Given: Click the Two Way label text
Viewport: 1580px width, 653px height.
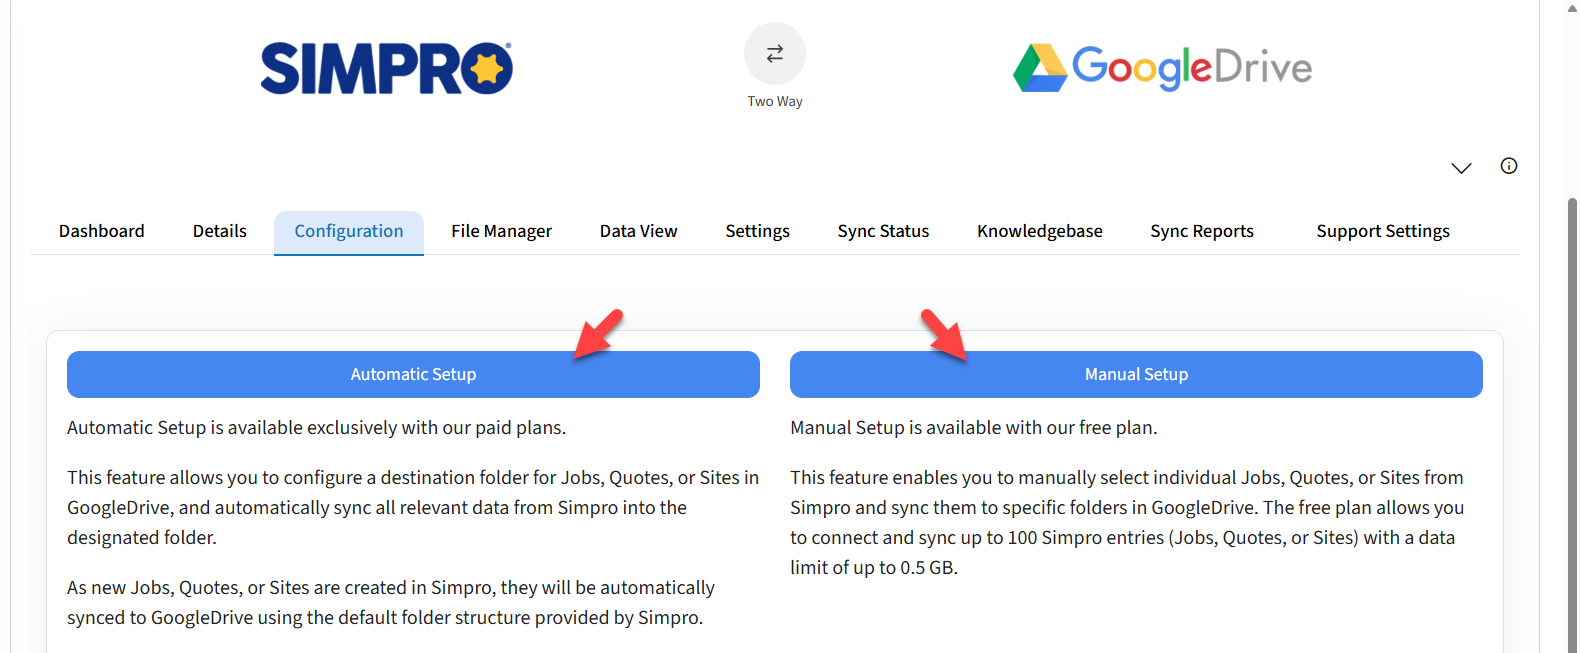Looking at the screenshot, I should coord(775,101).
